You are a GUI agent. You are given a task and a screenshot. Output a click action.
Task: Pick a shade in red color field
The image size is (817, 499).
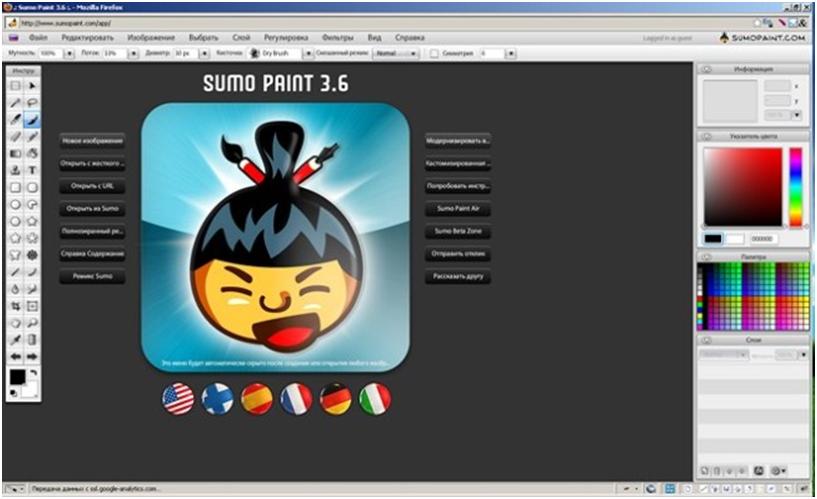[x=743, y=187]
